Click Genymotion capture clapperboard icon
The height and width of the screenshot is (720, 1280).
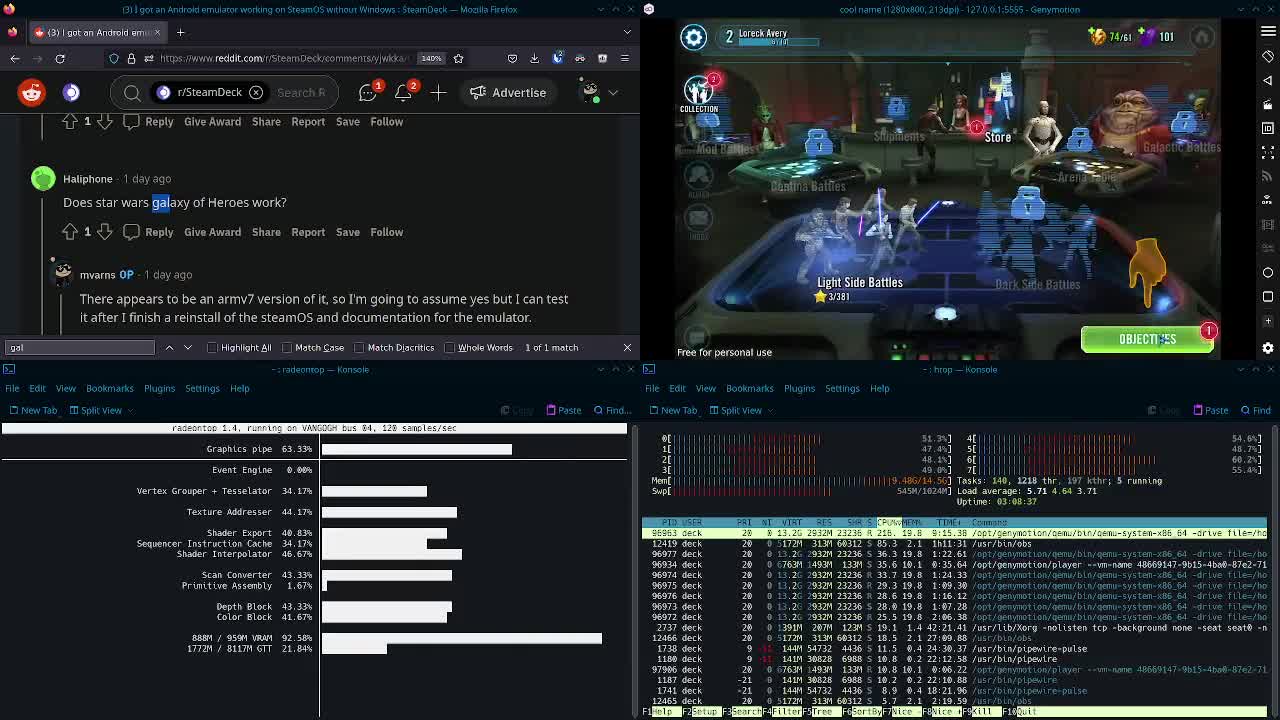pos(1268,105)
